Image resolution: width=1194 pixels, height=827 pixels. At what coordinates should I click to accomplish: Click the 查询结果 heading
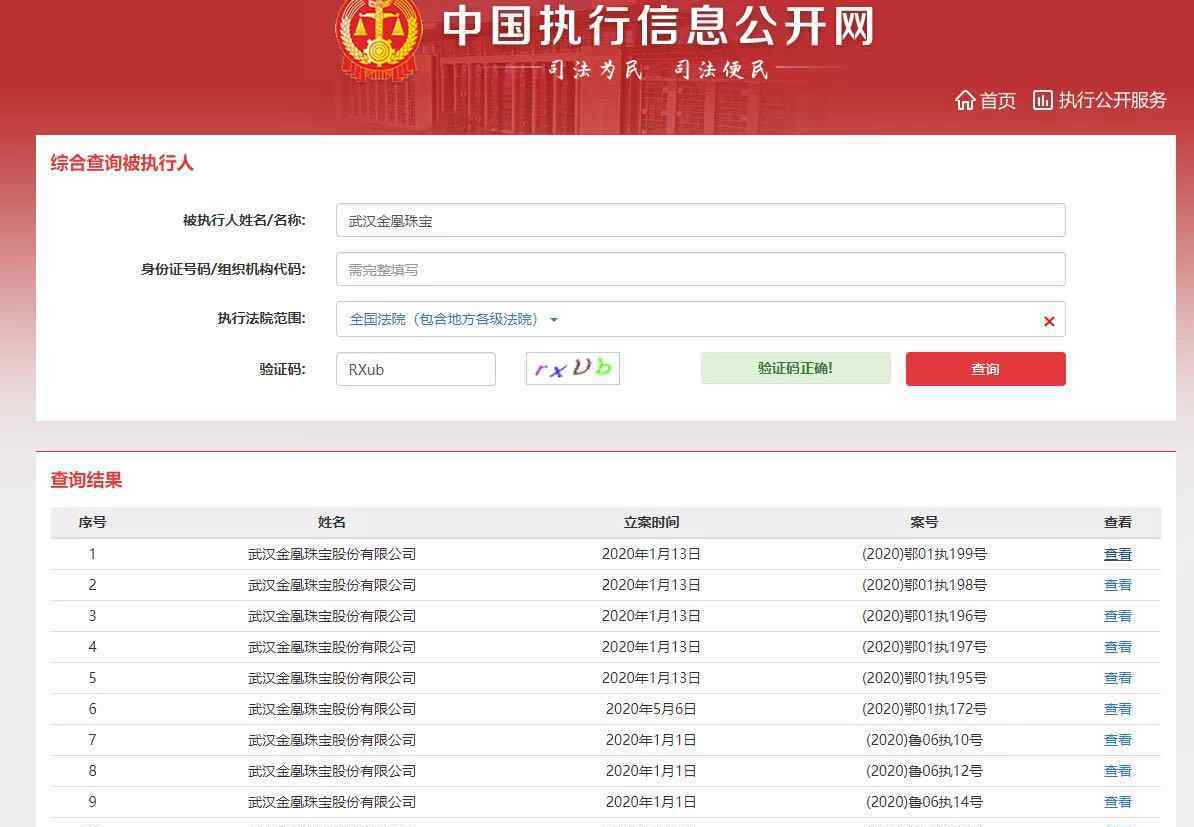tap(86, 480)
